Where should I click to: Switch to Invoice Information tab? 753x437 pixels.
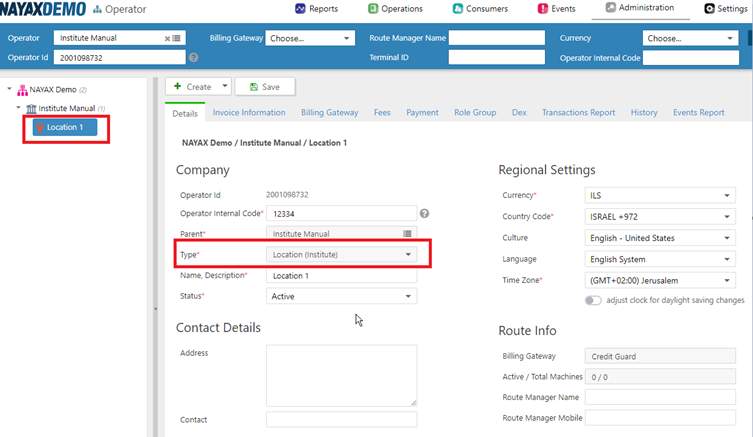pyautogui.click(x=249, y=112)
